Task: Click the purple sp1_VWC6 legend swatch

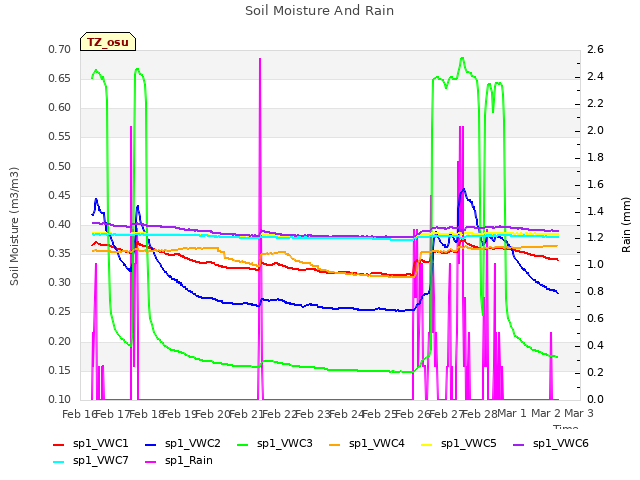Action: point(519,444)
